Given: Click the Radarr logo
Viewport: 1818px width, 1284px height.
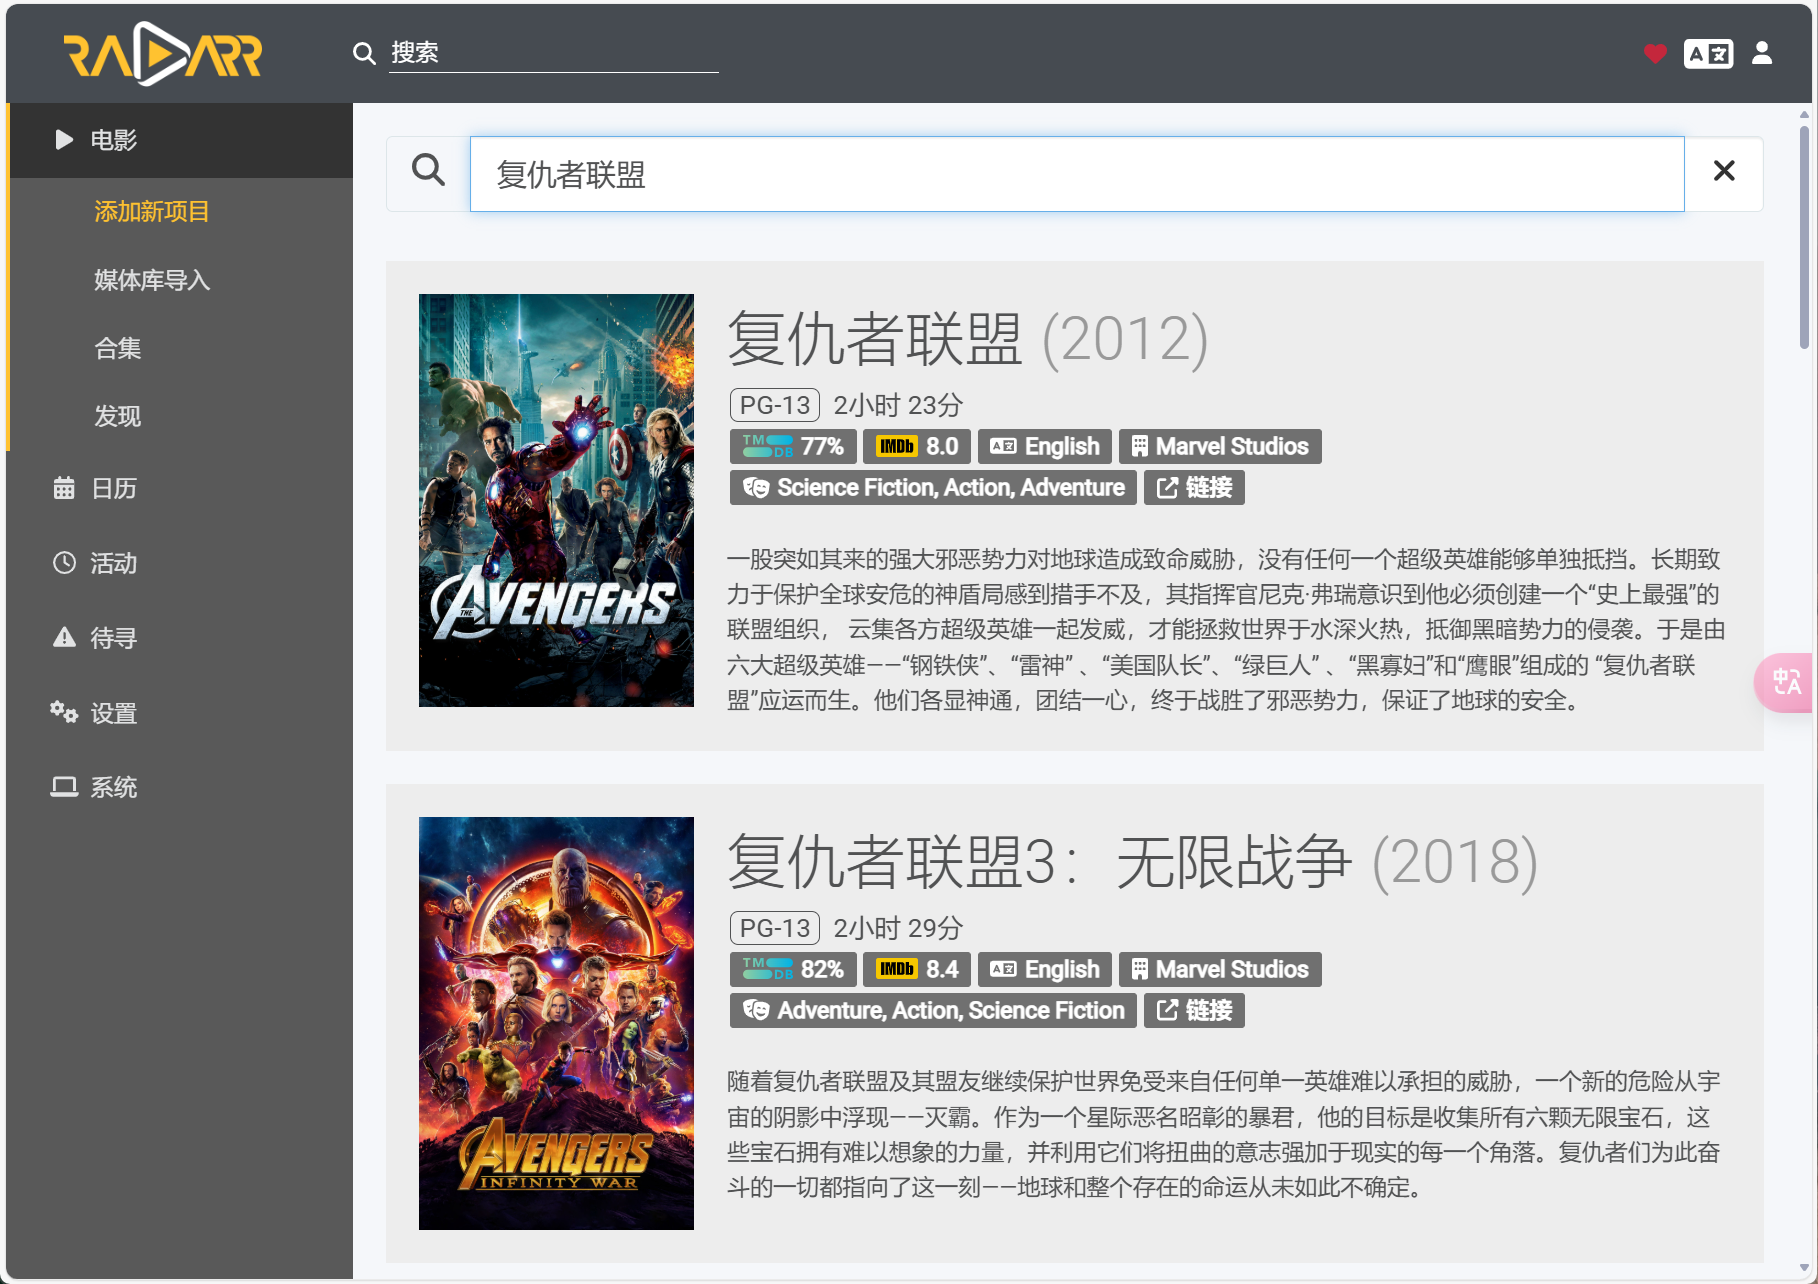Looking at the screenshot, I should 163,54.
